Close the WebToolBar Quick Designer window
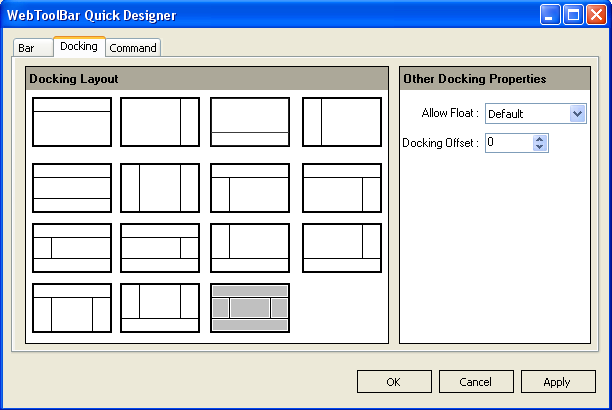The width and height of the screenshot is (612, 410). coord(596,15)
